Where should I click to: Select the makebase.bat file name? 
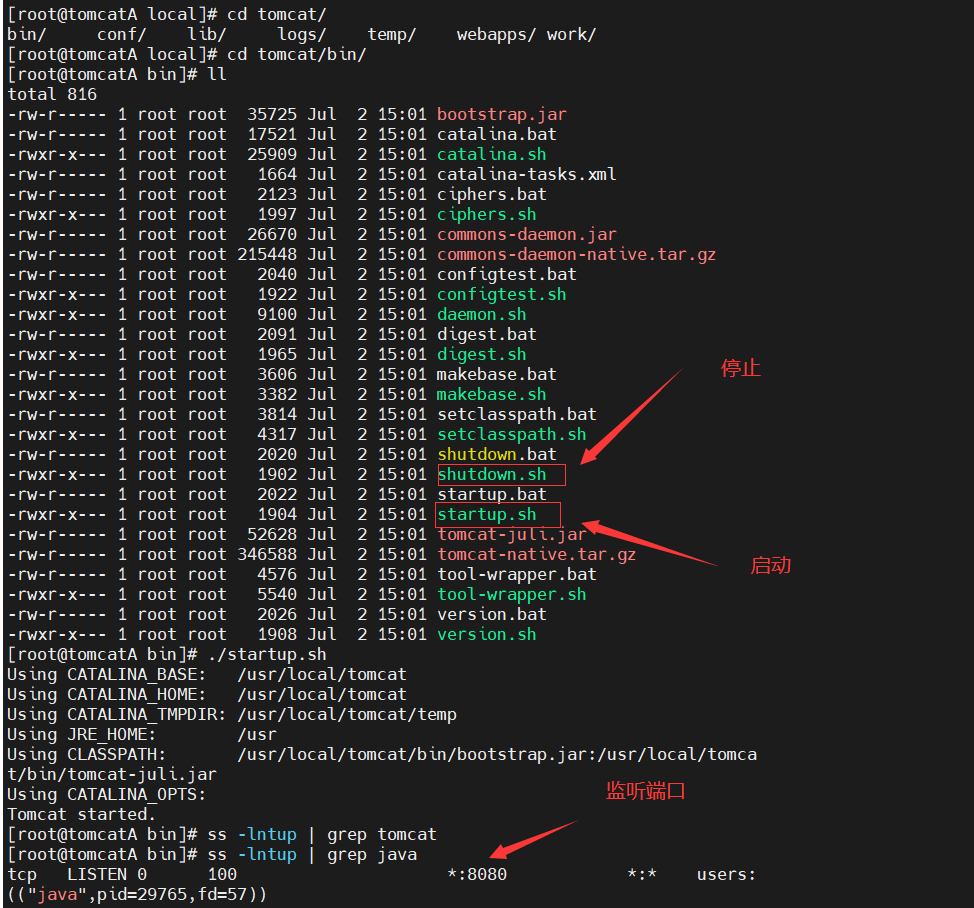tap(497, 375)
